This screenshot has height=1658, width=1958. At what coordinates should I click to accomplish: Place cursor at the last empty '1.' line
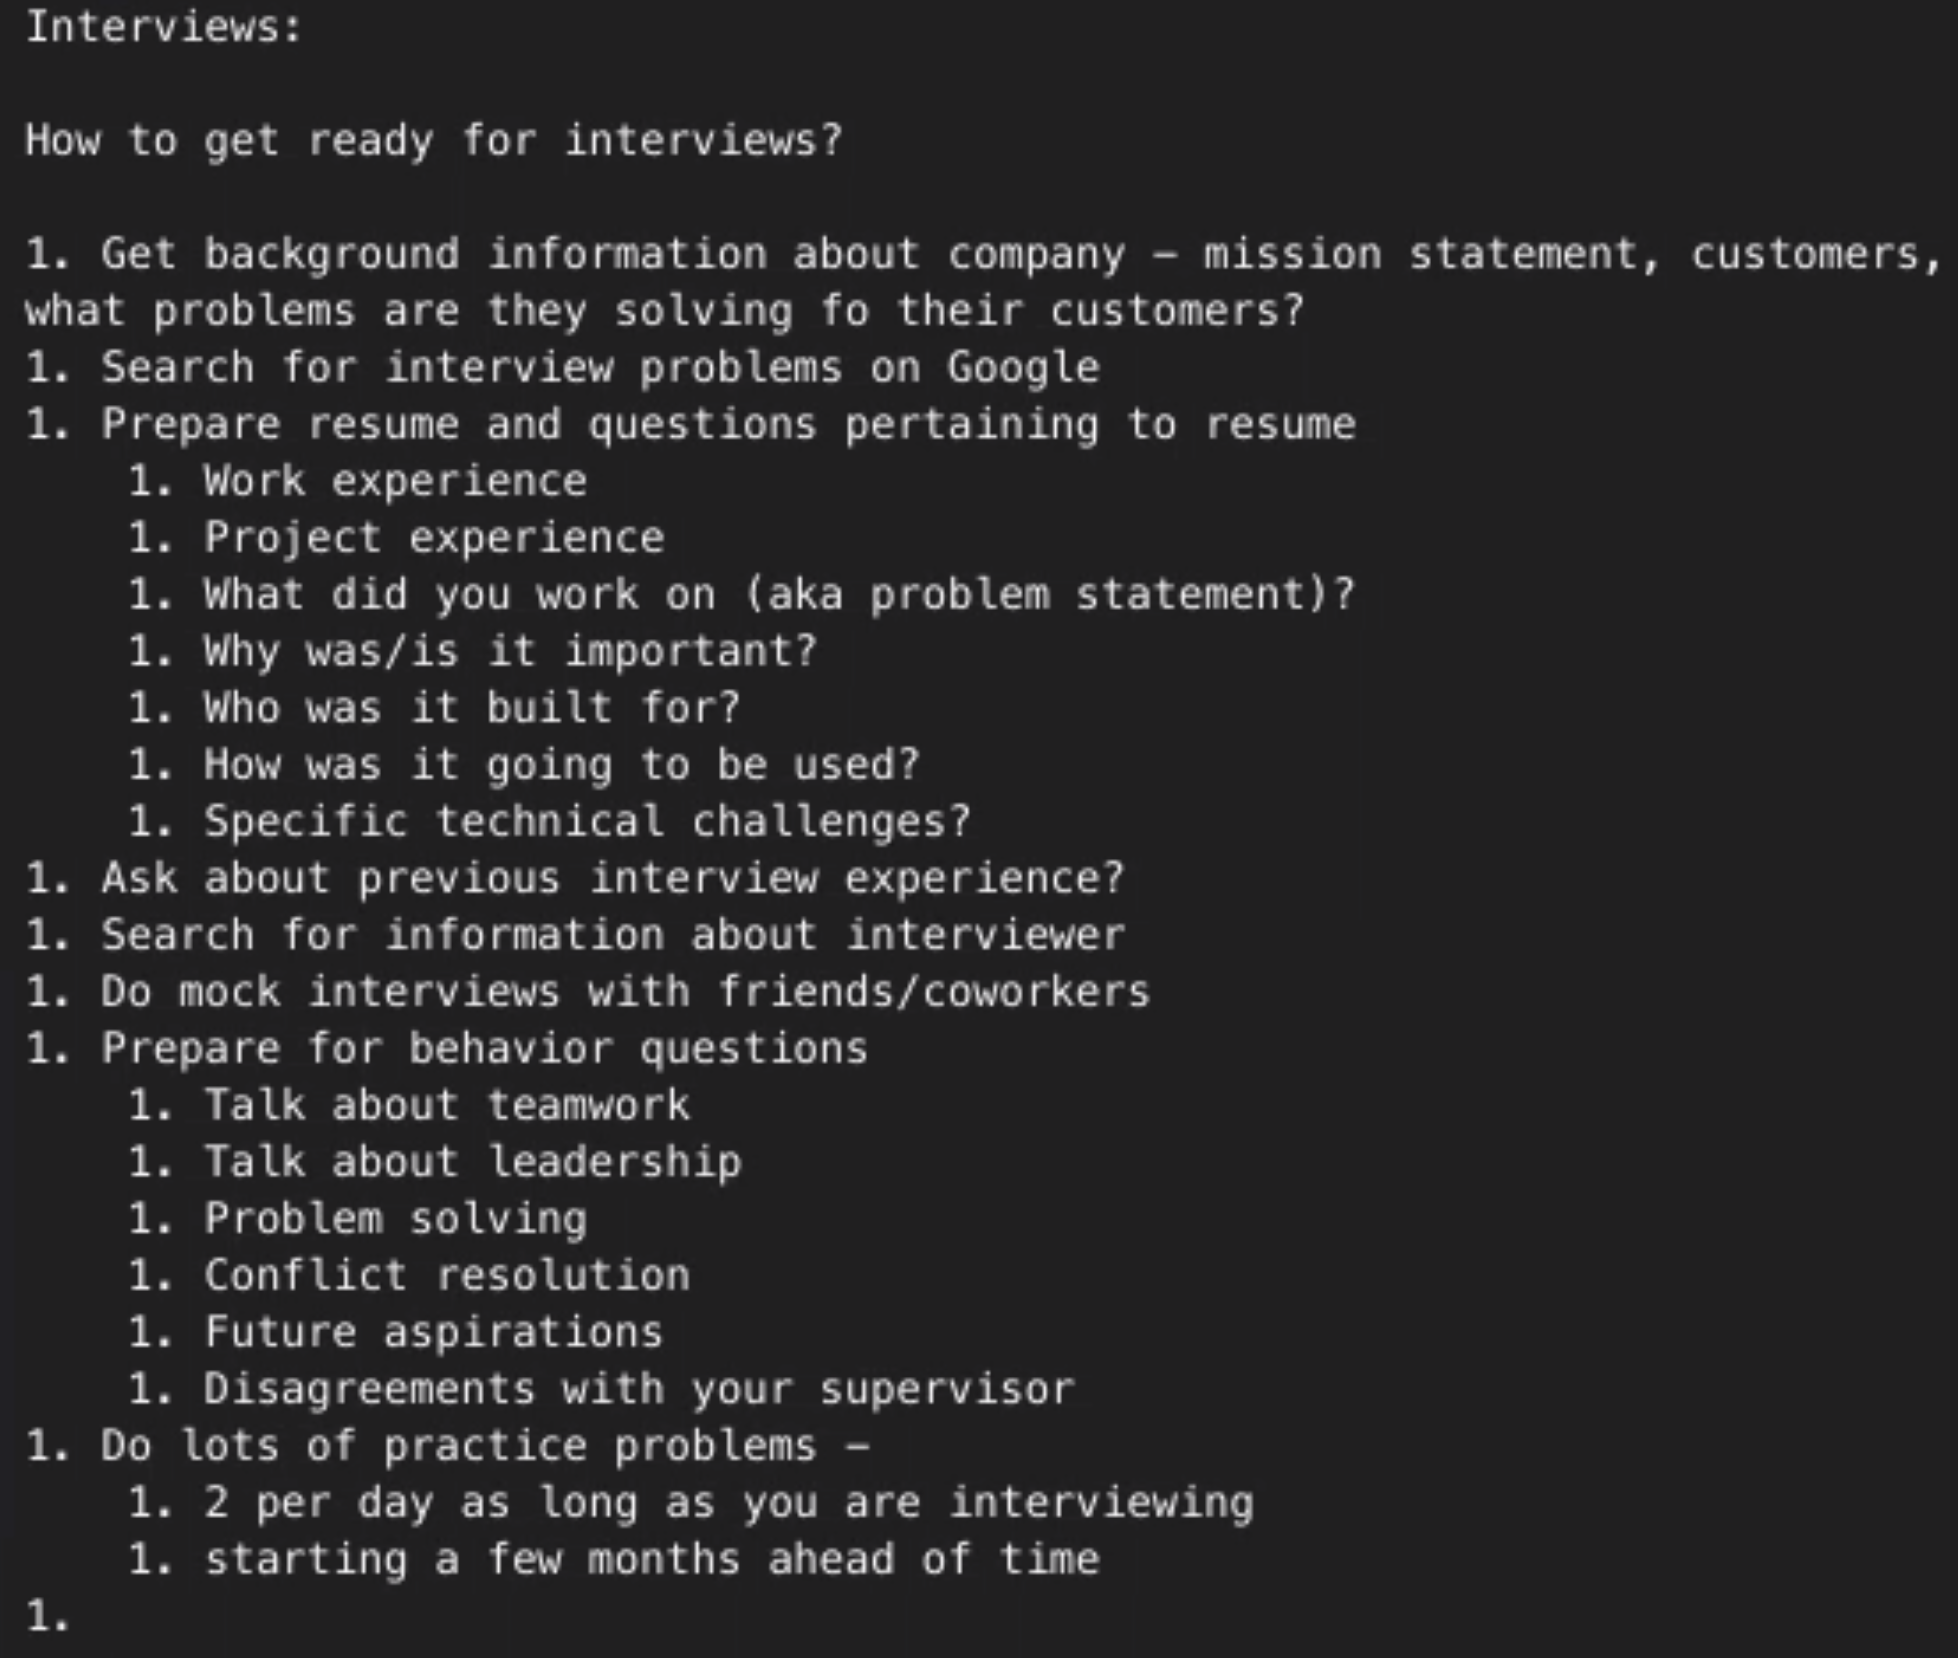coord(48,1616)
